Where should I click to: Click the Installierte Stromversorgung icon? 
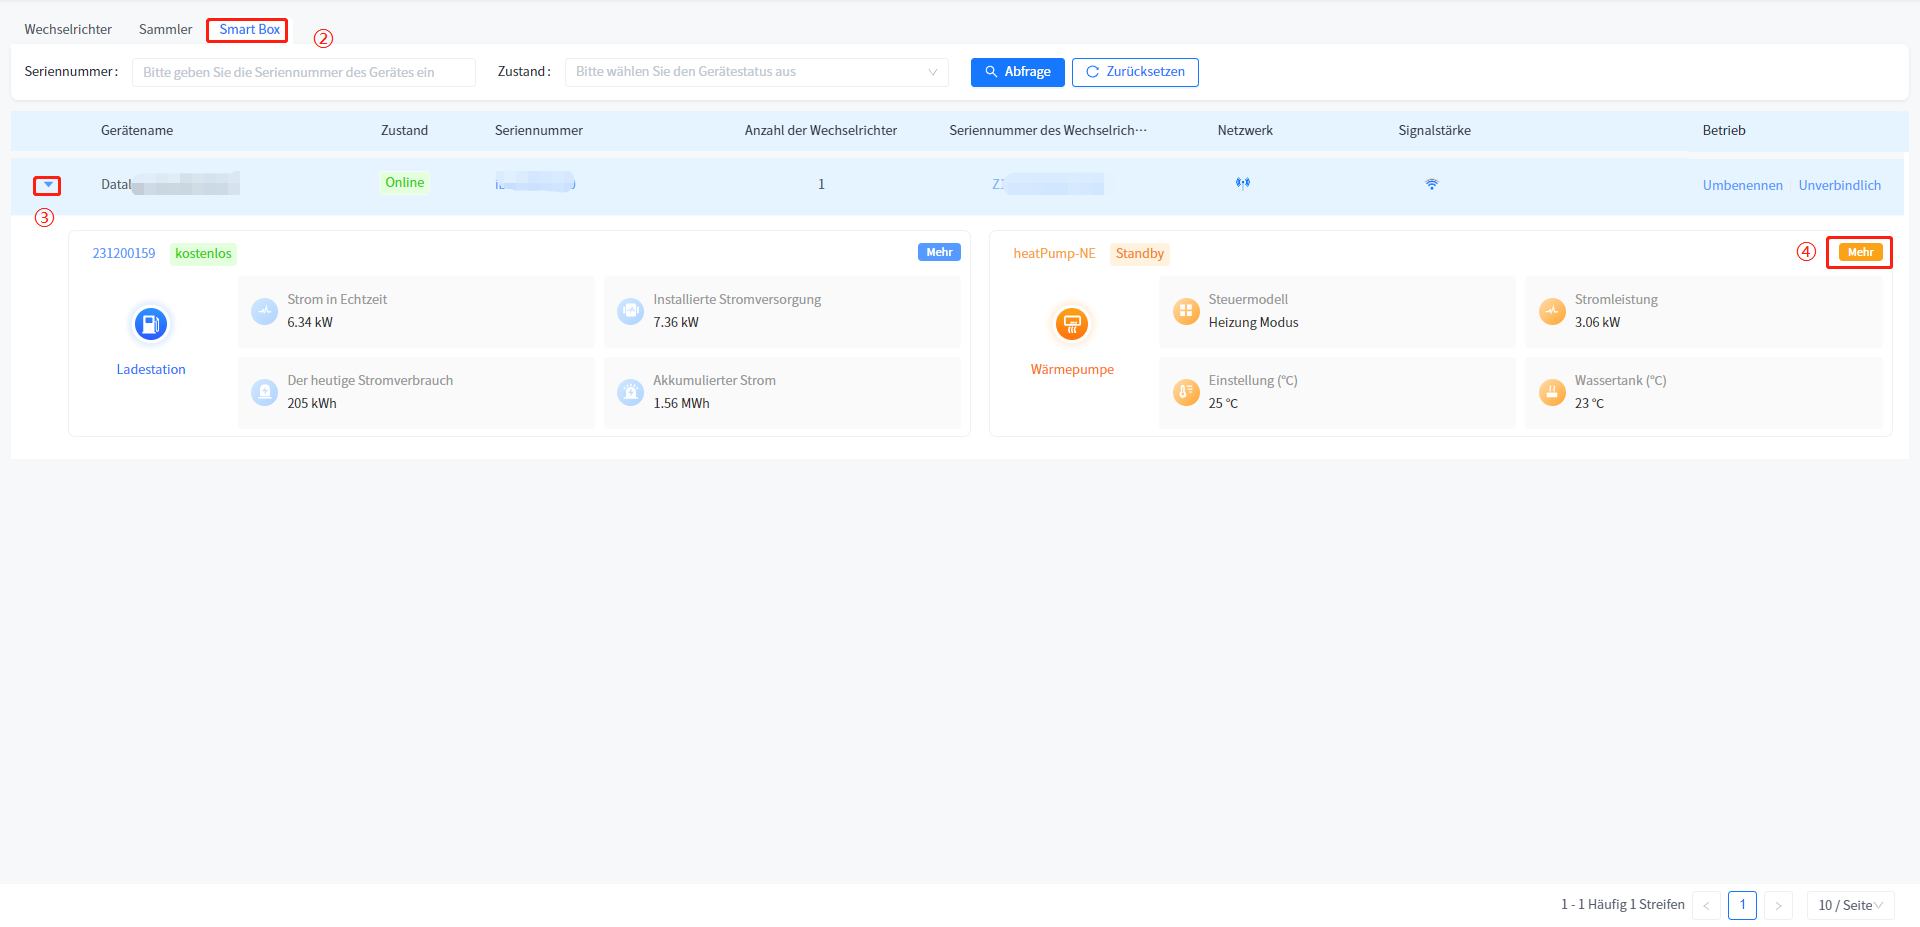(x=630, y=311)
